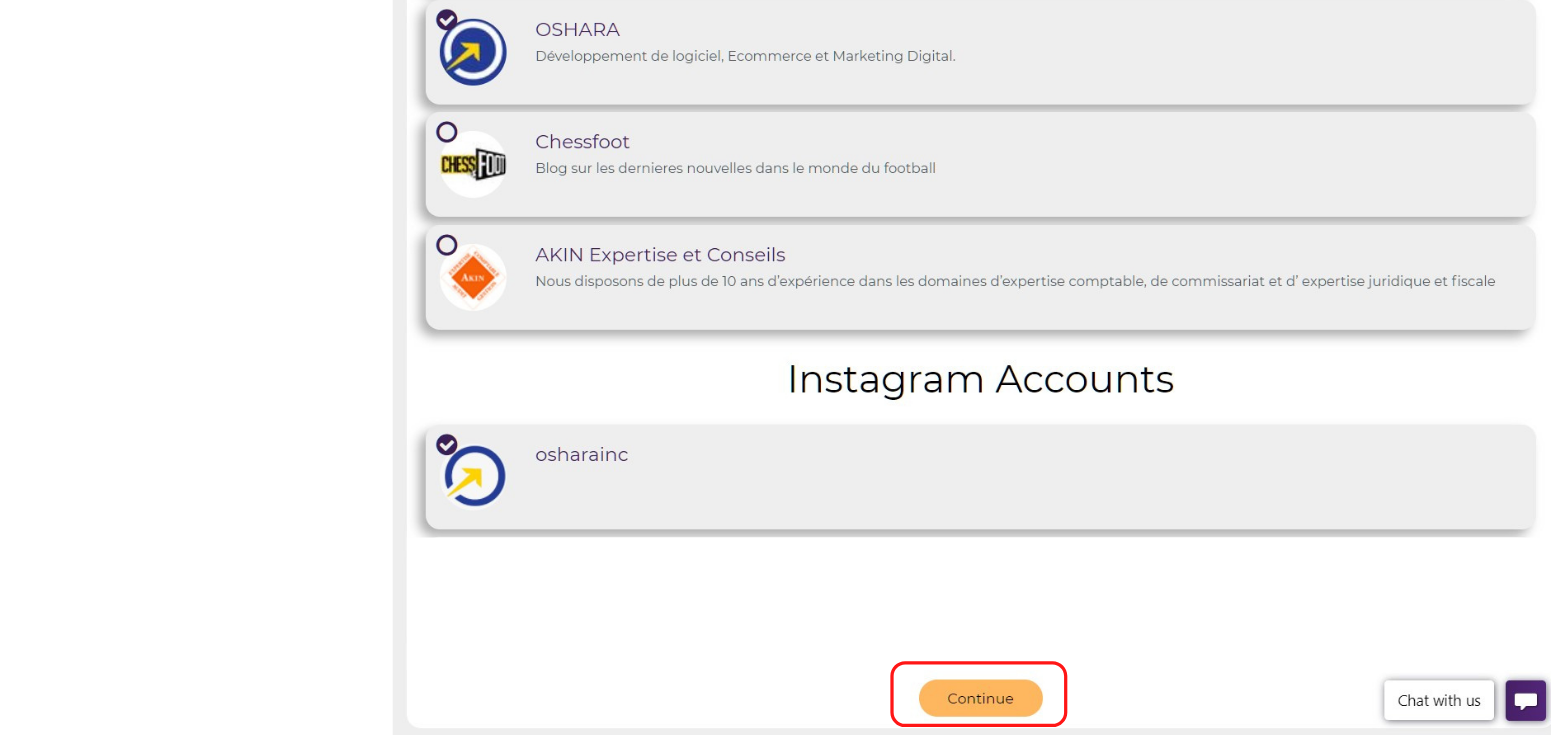
Task: Click the osharainc account card area
Action: click(980, 477)
